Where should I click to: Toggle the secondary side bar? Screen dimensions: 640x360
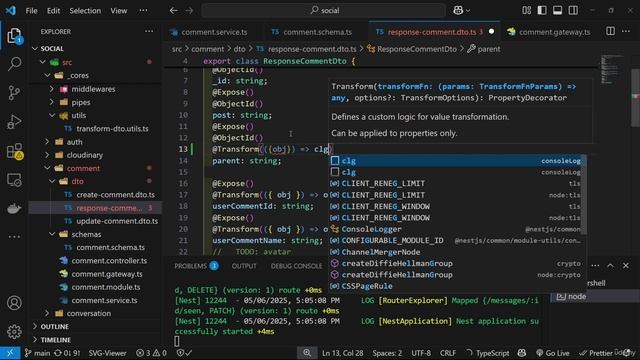tap(573, 11)
